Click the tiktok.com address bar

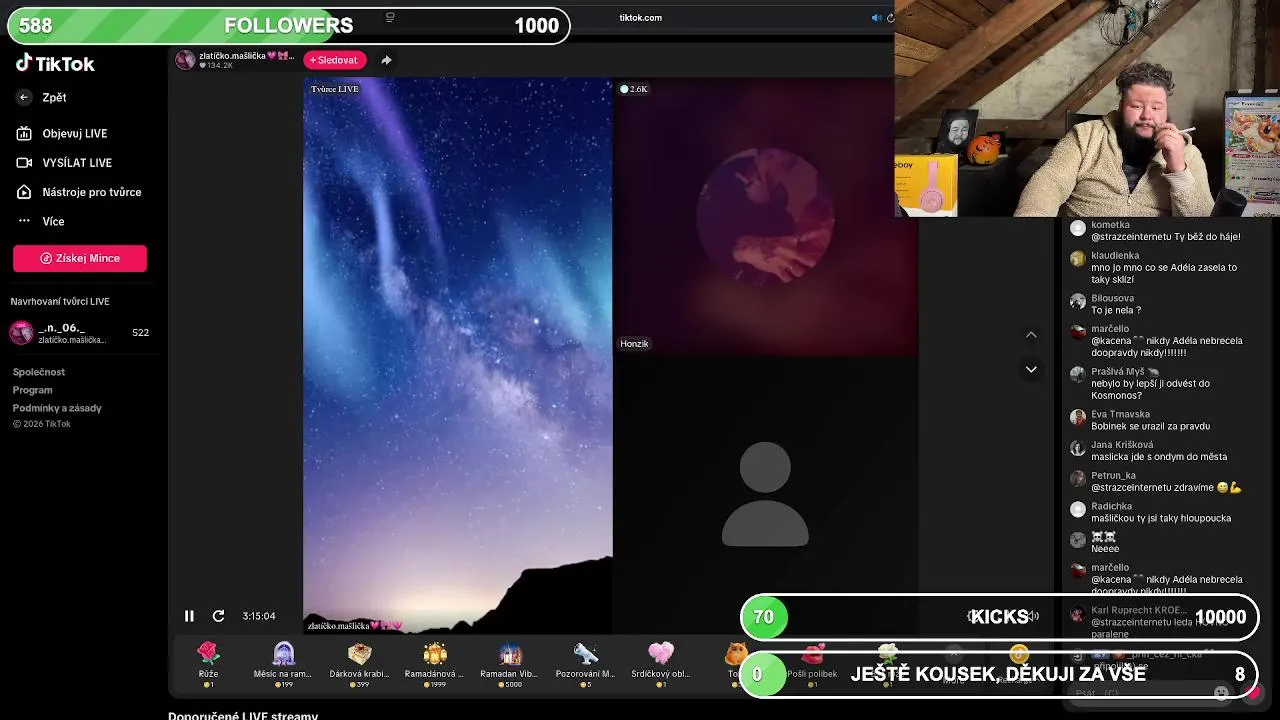coord(640,17)
